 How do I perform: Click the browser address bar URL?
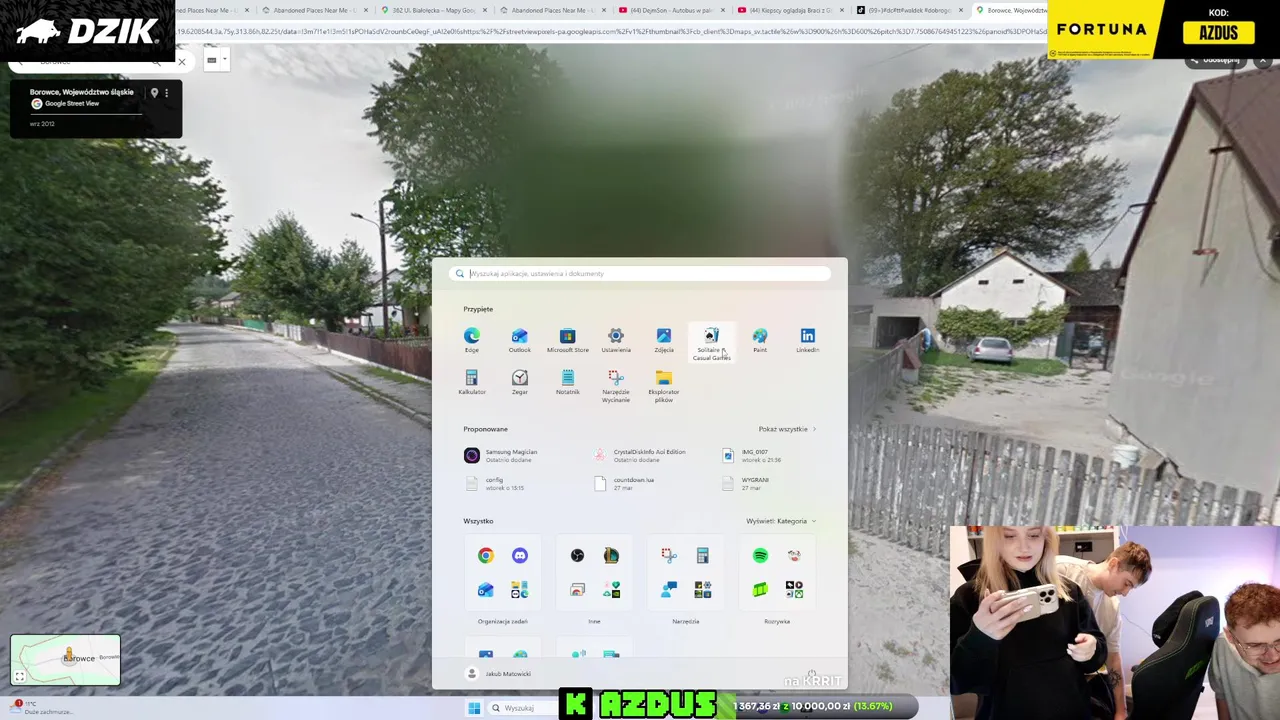(610, 31)
